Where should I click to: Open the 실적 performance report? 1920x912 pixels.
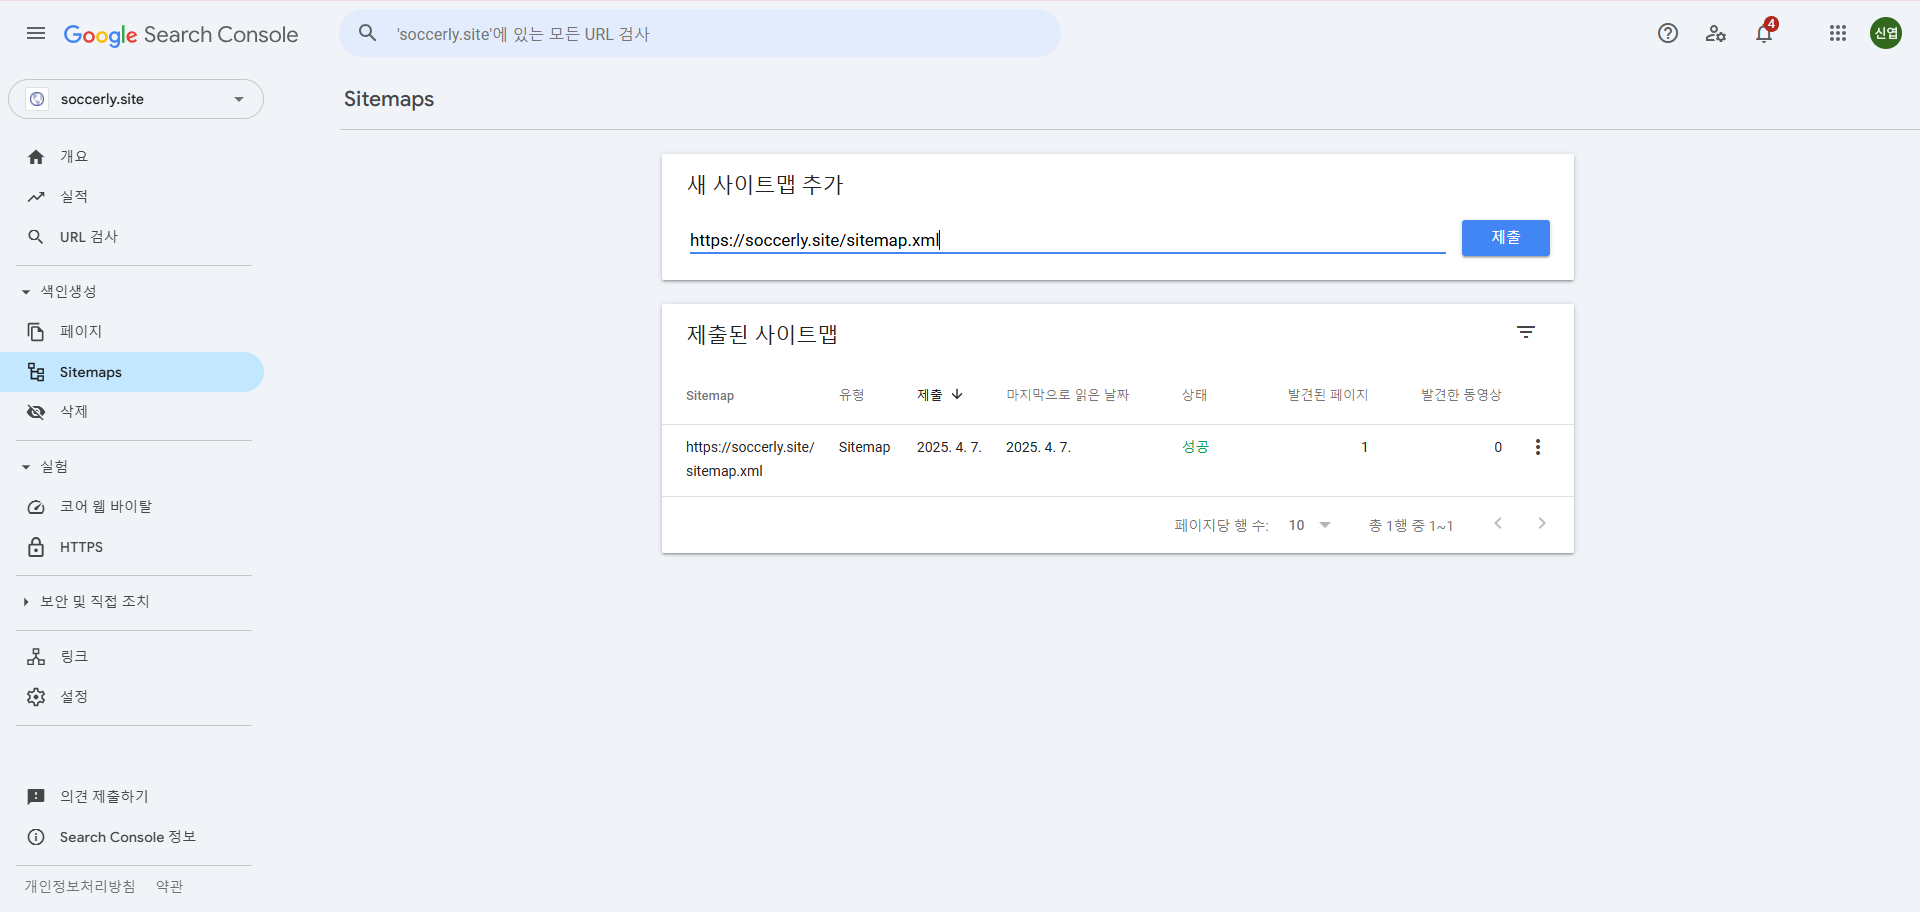74,197
